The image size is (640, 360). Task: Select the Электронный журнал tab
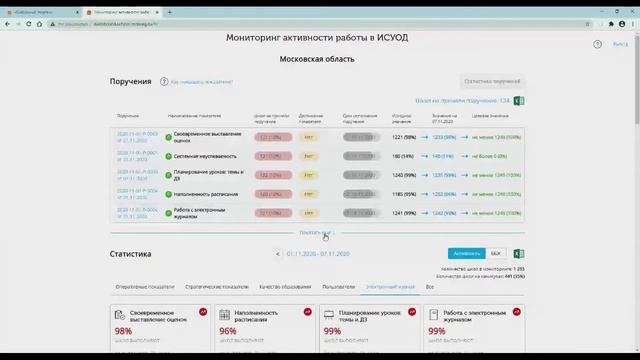[x=390, y=287]
